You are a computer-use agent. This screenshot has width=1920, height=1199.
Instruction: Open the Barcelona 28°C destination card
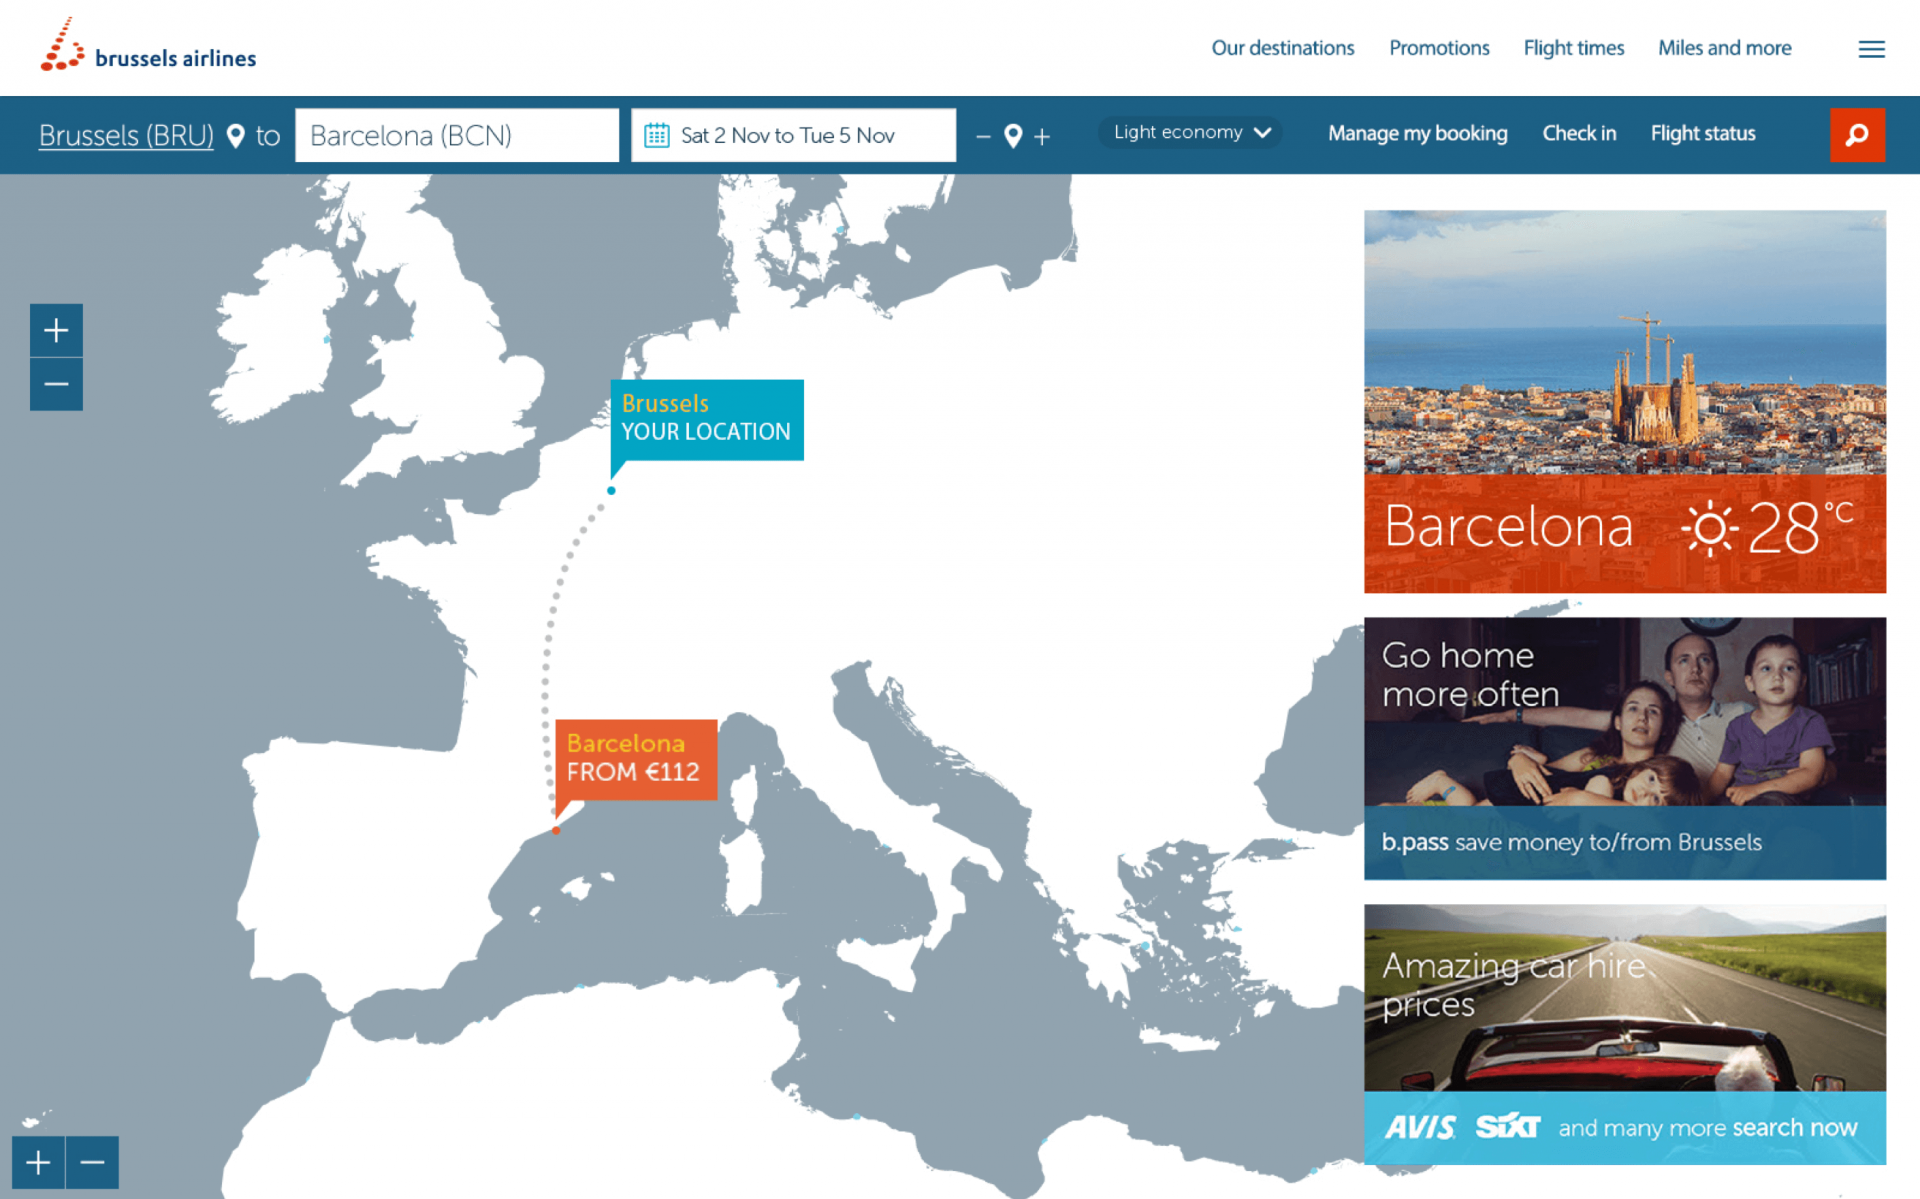[x=1625, y=401]
